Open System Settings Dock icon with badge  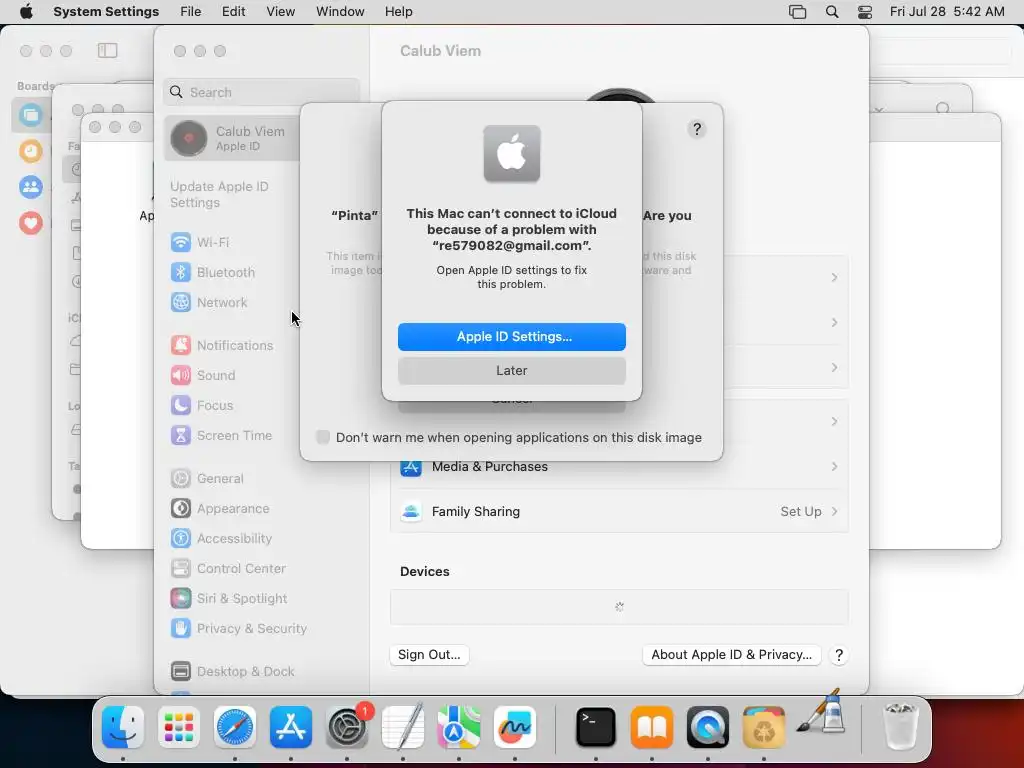[x=347, y=727]
